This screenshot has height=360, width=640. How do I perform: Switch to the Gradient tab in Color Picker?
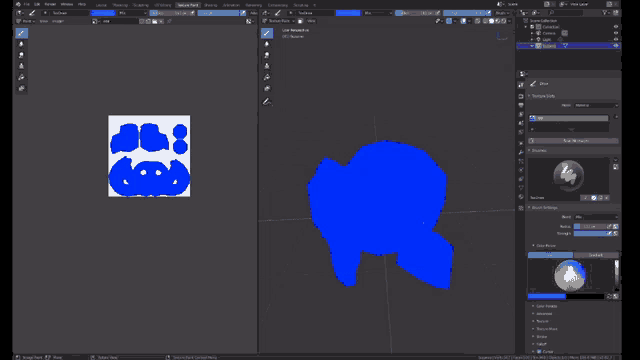coord(596,255)
